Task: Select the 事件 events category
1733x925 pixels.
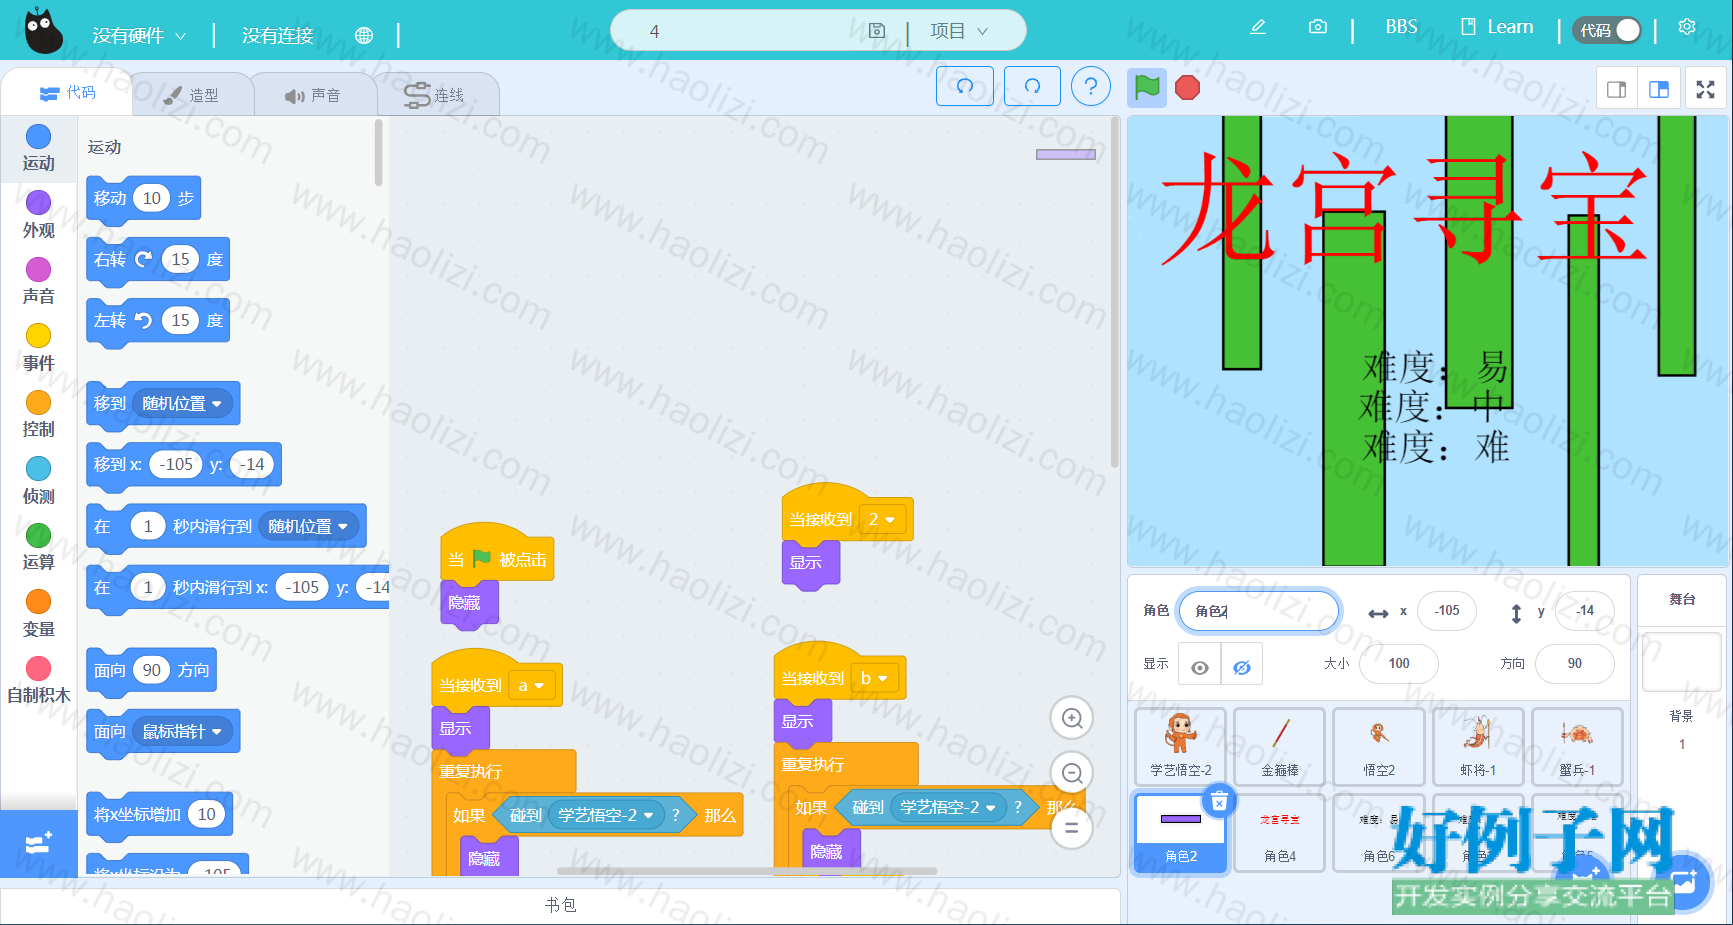Action: coord(38,348)
